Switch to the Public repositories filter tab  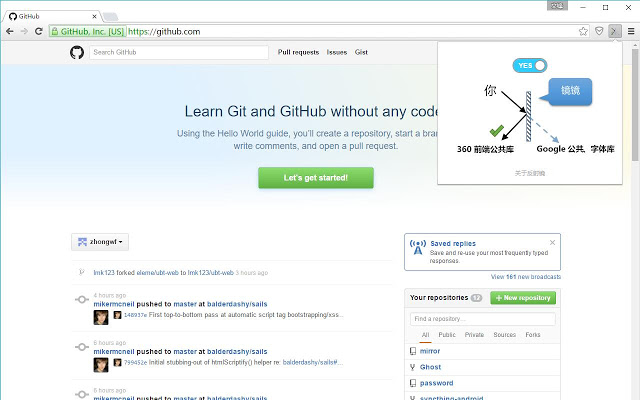447,335
